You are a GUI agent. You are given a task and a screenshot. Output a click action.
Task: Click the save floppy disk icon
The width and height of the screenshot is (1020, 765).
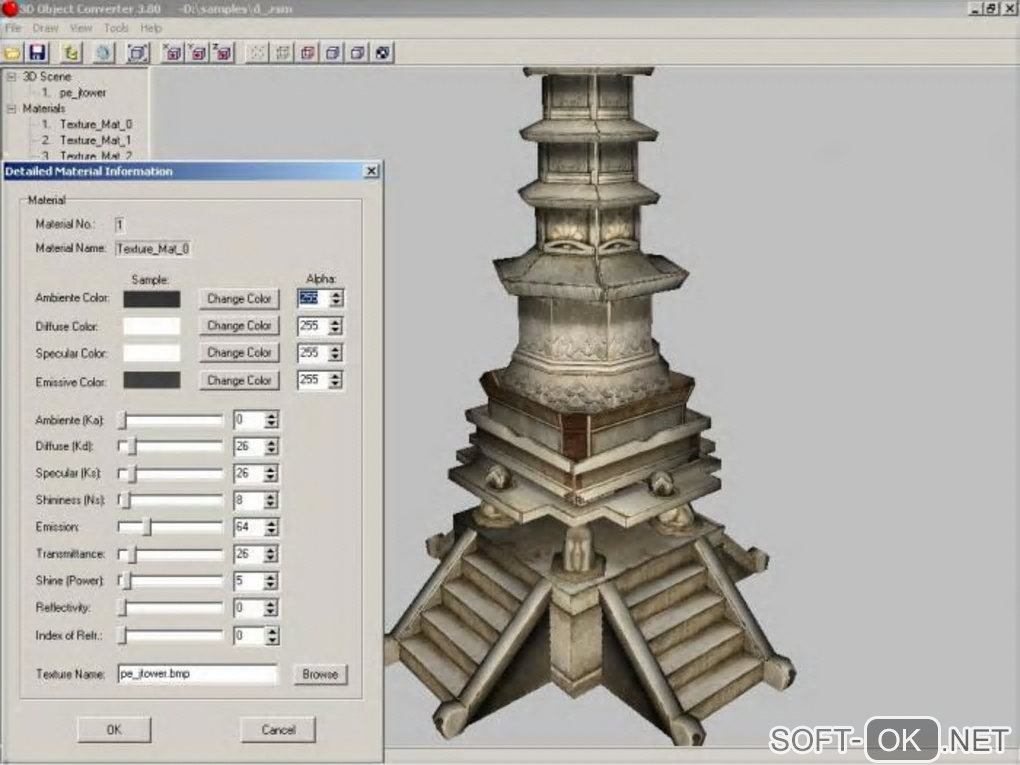click(37, 52)
